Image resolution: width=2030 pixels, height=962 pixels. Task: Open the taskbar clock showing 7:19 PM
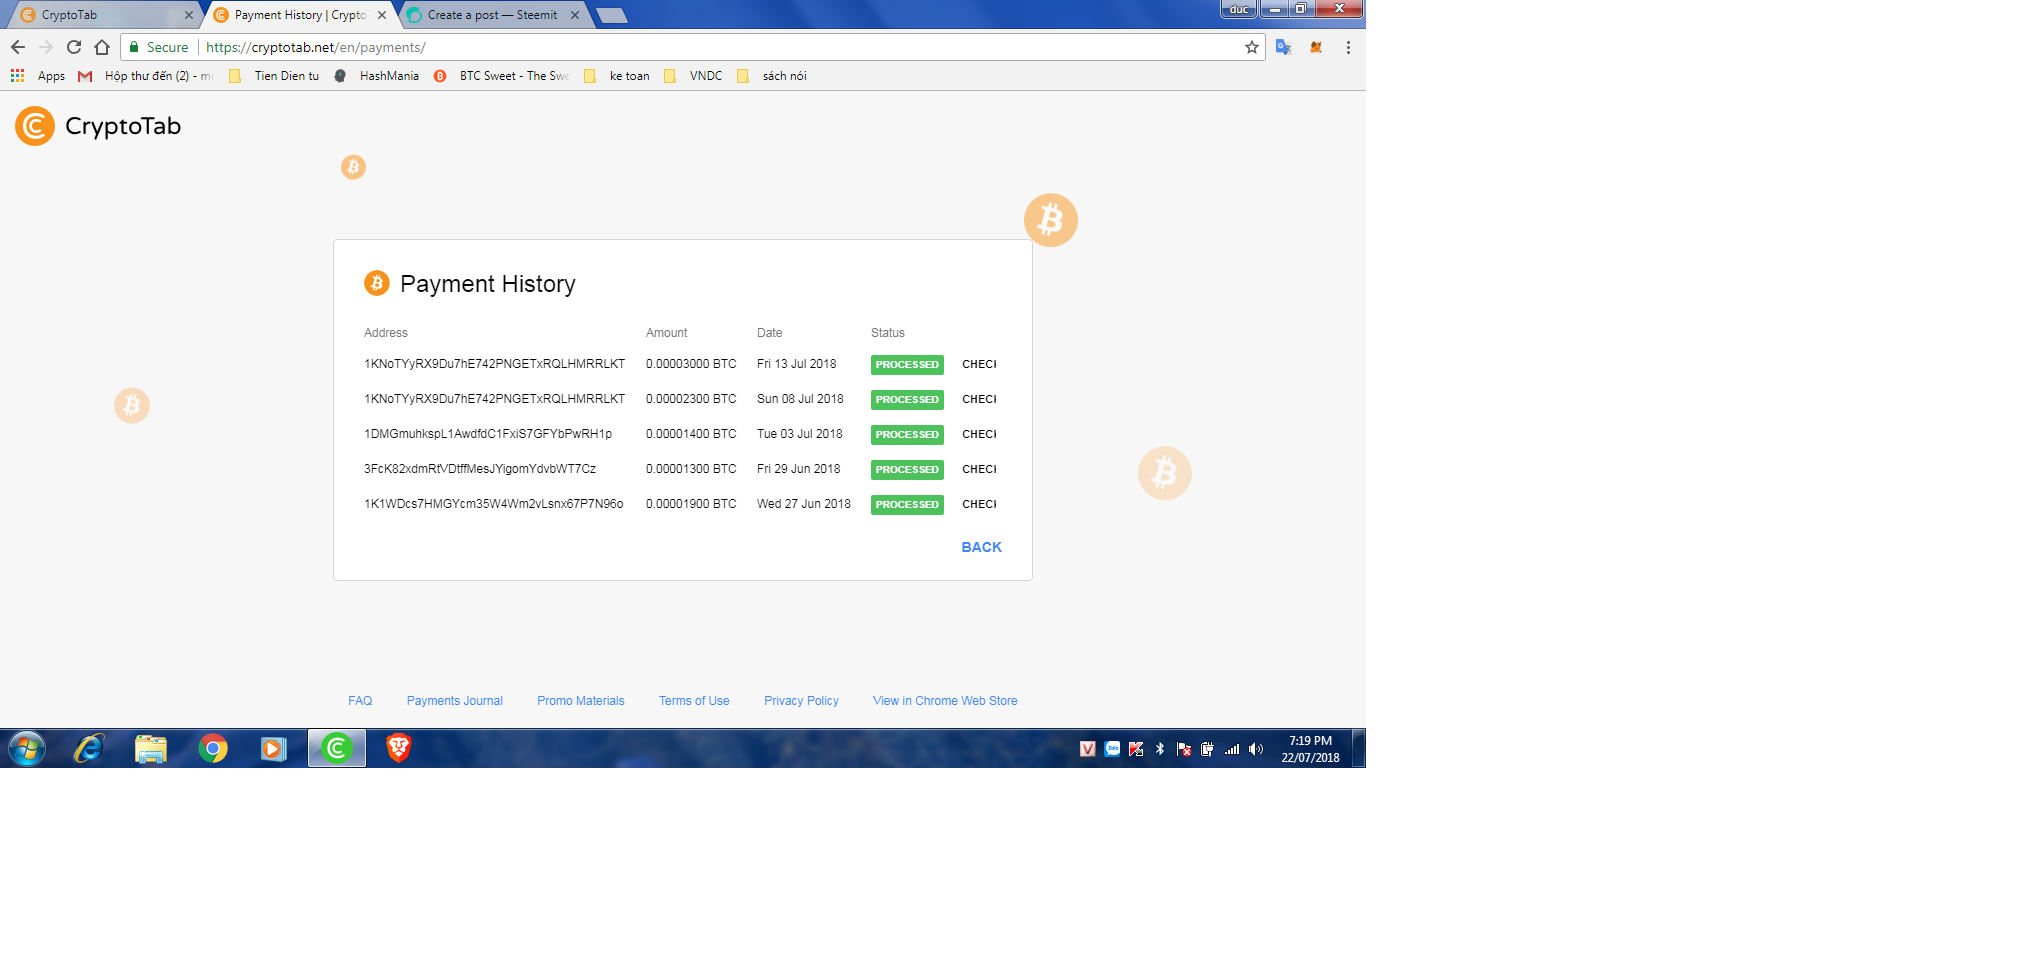tap(1310, 749)
